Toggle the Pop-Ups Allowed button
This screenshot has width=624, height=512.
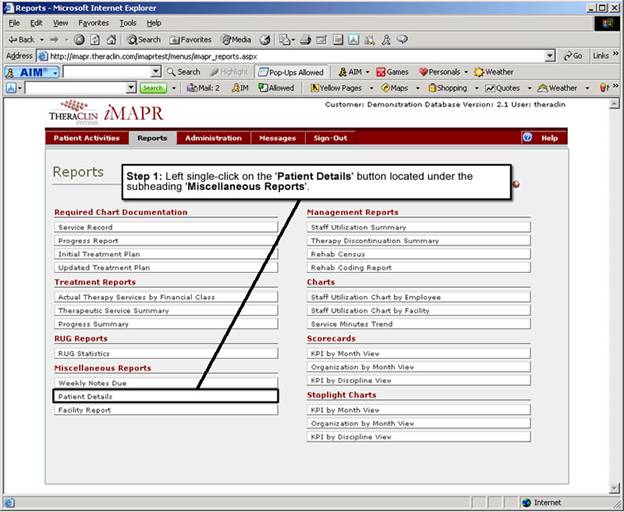point(290,72)
